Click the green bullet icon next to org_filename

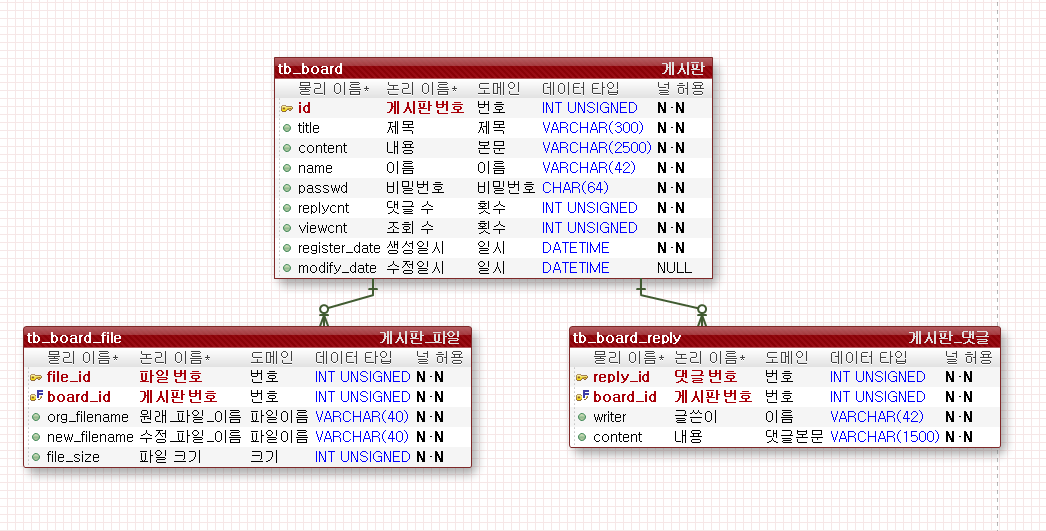tap(36, 417)
